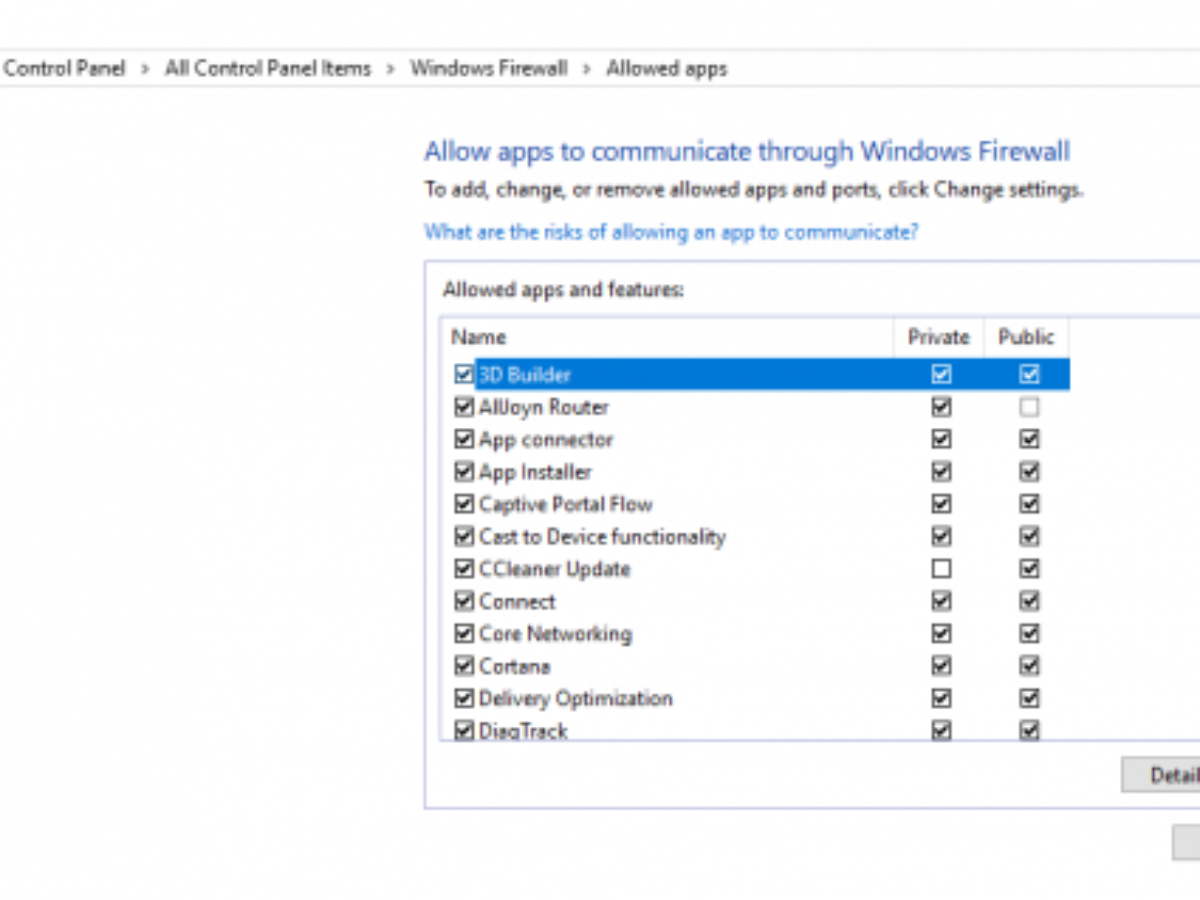Uncheck the AllJoyn Router app checkbox
This screenshot has width=1200, height=900.
pyautogui.click(x=464, y=407)
